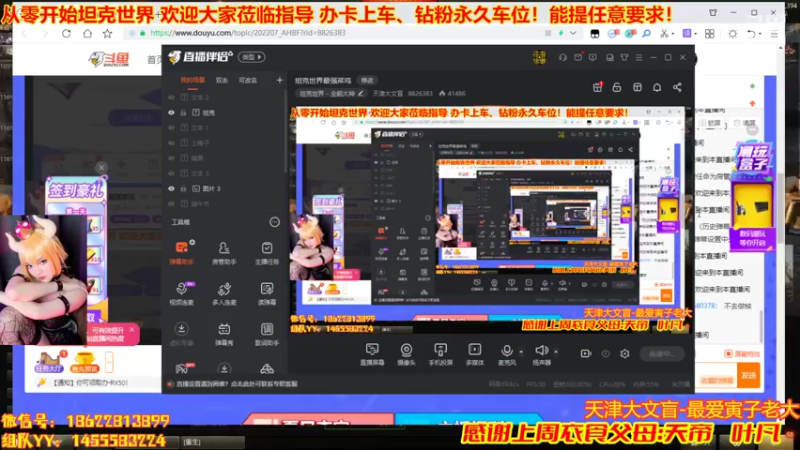800x450 pixels.
Task: Open the car icon tool in toolbox
Action: tap(267, 368)
